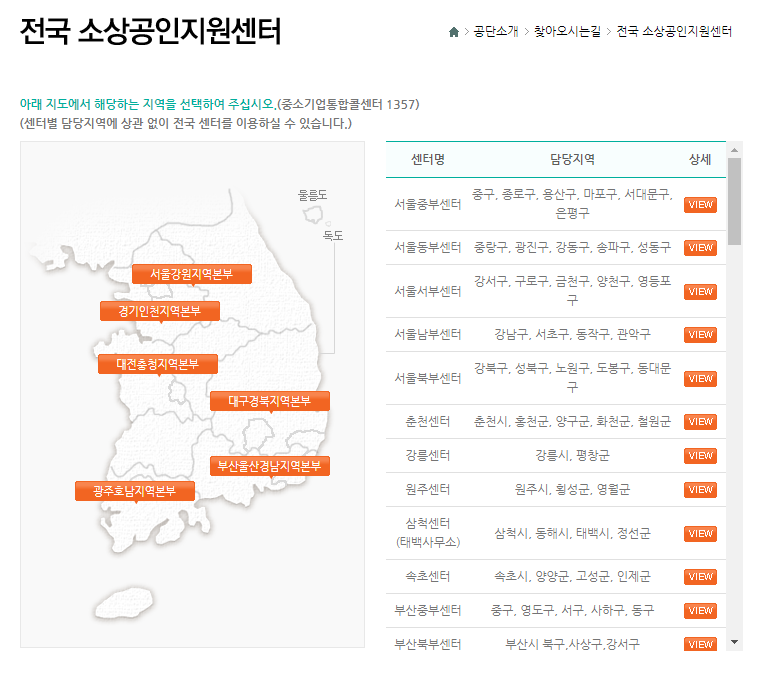Click the 서울남부센터 name cell
The image size is (766, 683).
pyautogui.click(x=428, y=335)
